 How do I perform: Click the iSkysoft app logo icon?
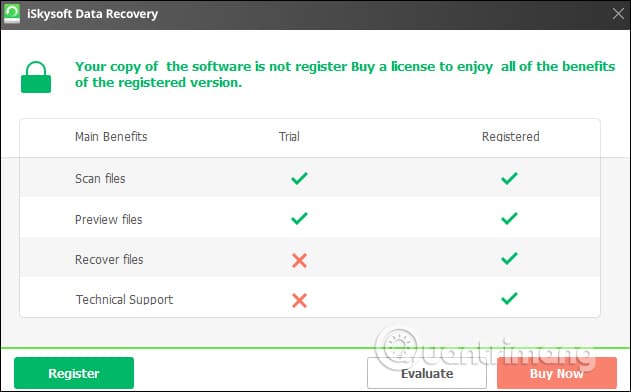(x=12, y=13)
